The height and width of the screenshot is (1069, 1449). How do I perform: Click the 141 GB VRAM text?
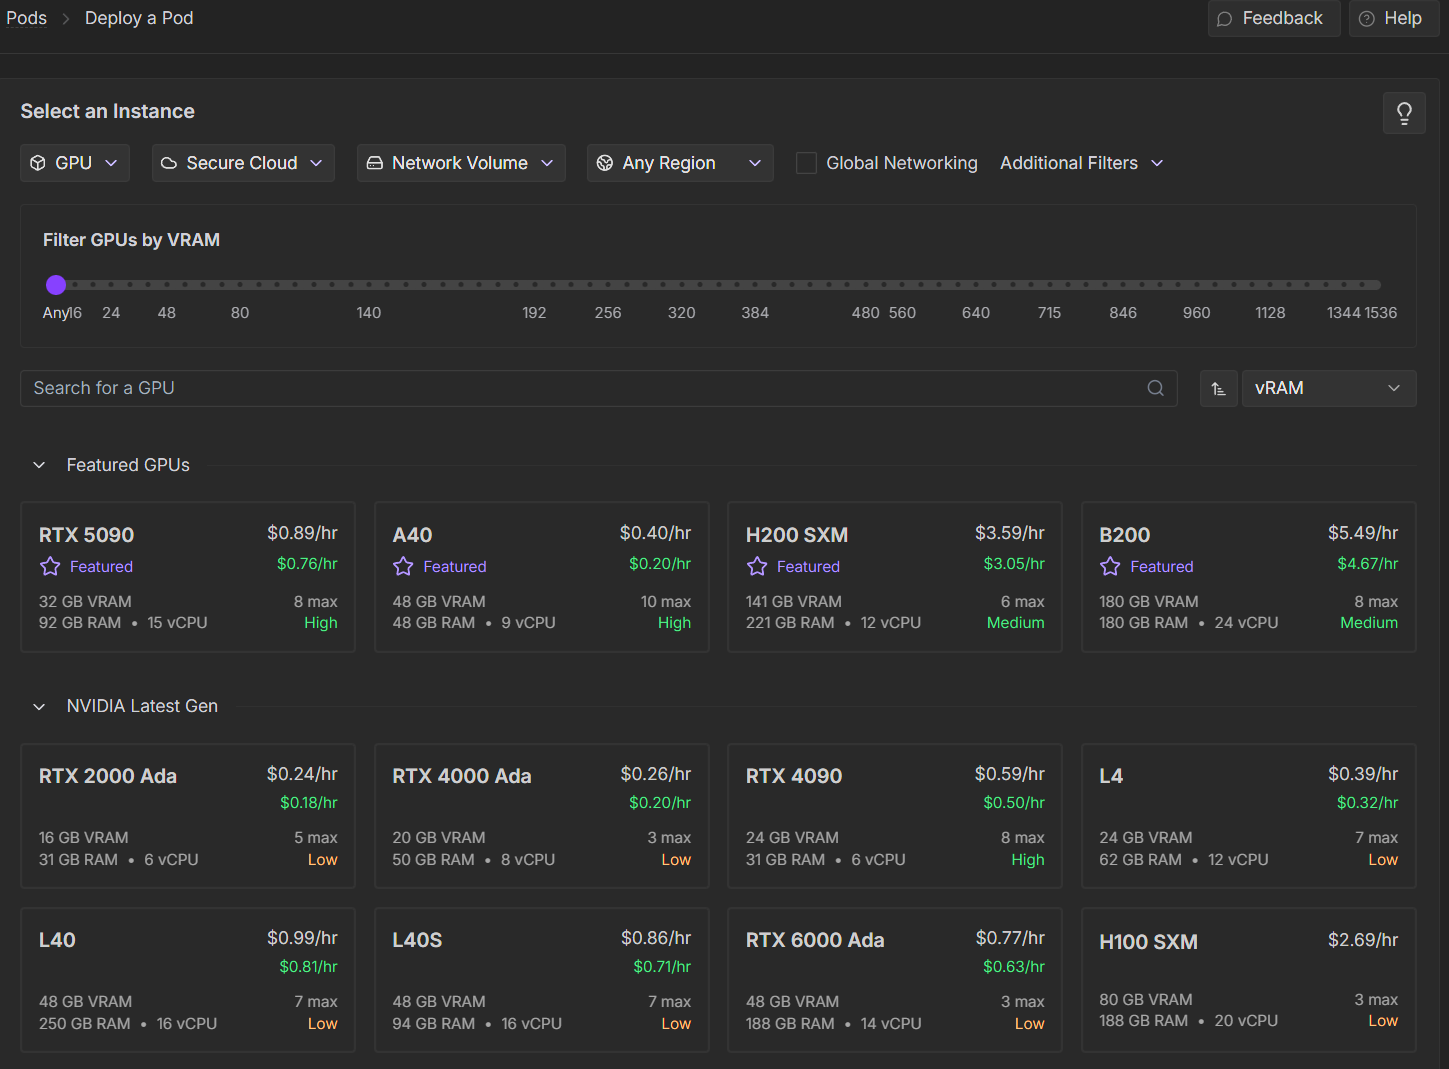794,602
